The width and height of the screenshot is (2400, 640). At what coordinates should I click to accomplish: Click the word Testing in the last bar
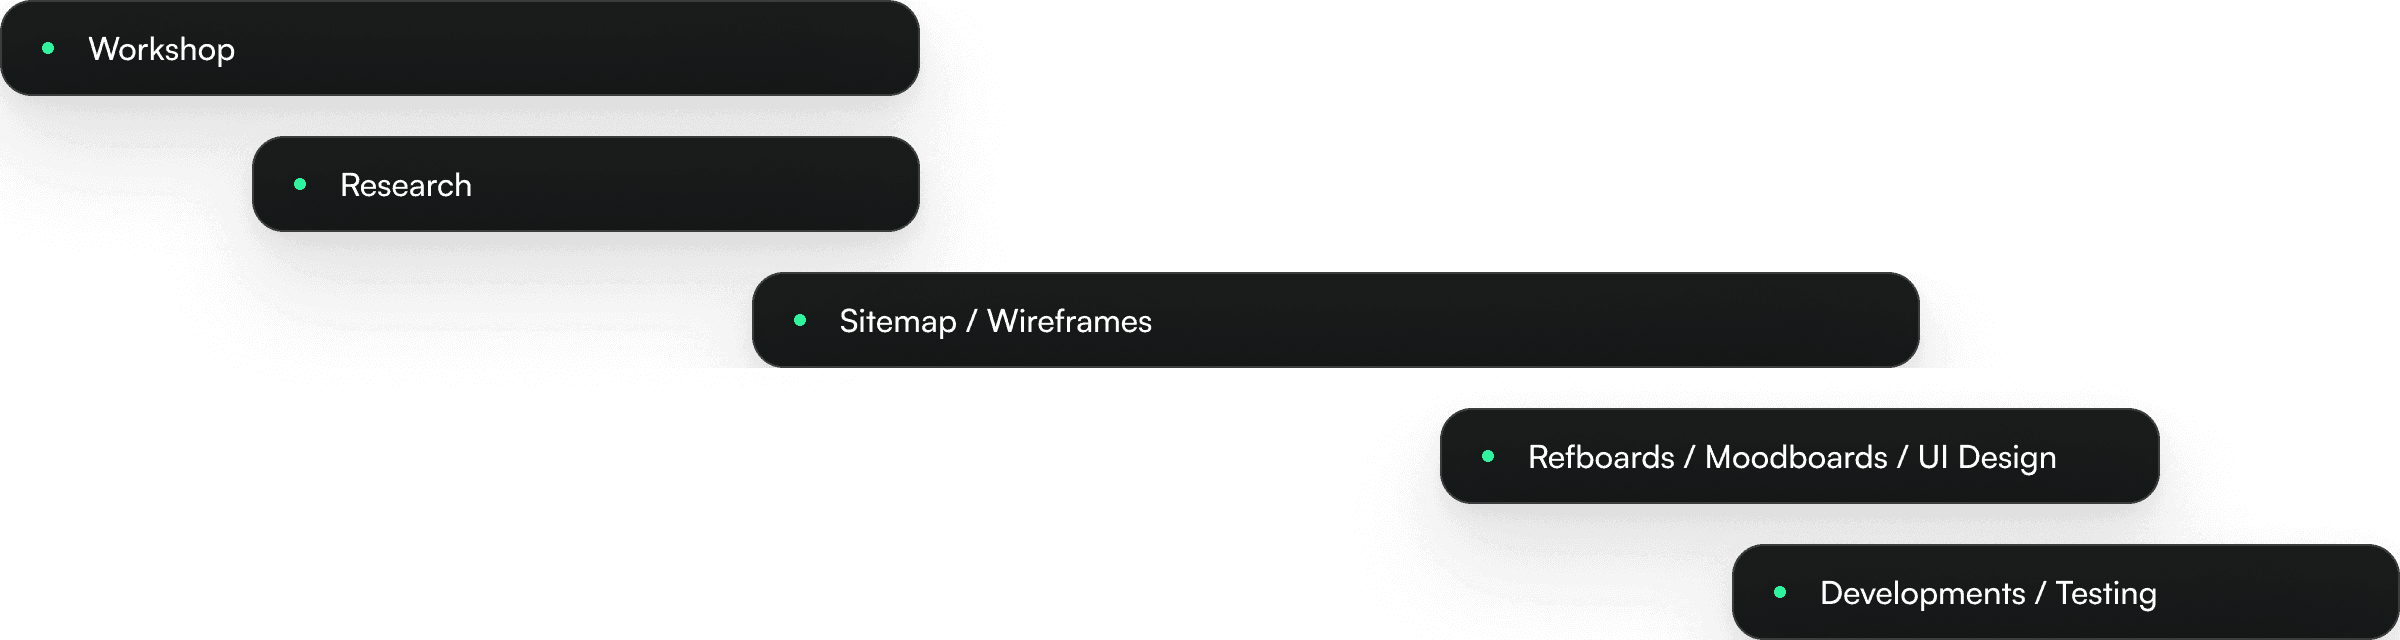pyautogui.click(x=2106, y=593)
